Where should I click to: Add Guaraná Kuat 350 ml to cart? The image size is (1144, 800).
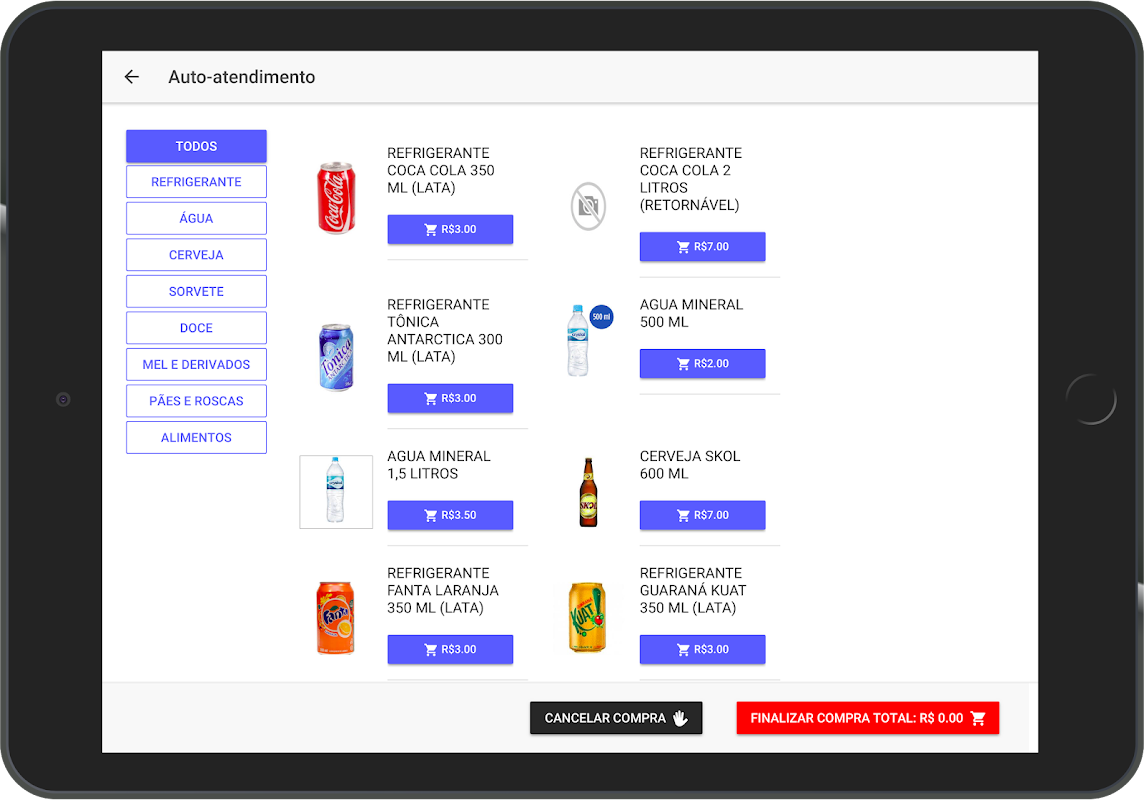pyautogui.click(x=703, y=649)
